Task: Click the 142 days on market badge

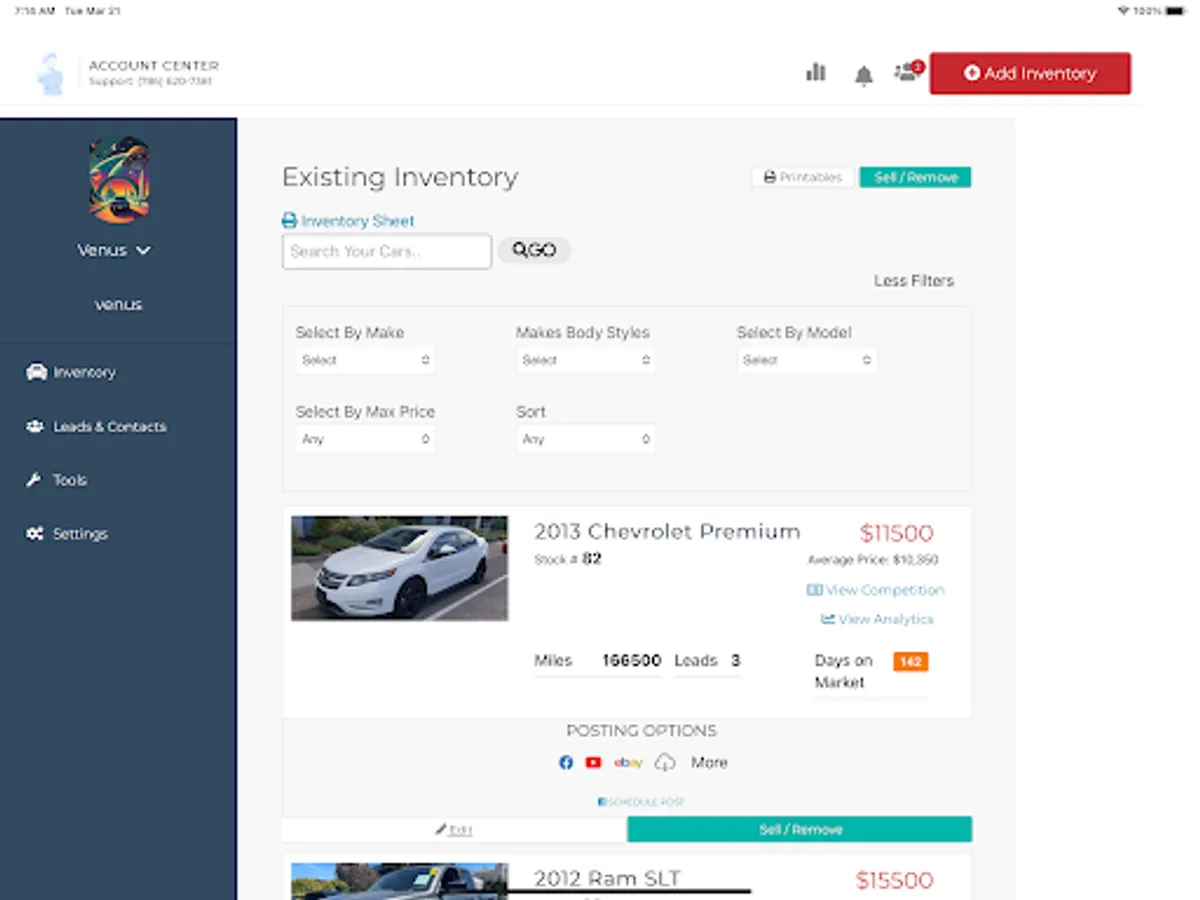Action: (911, 661)
